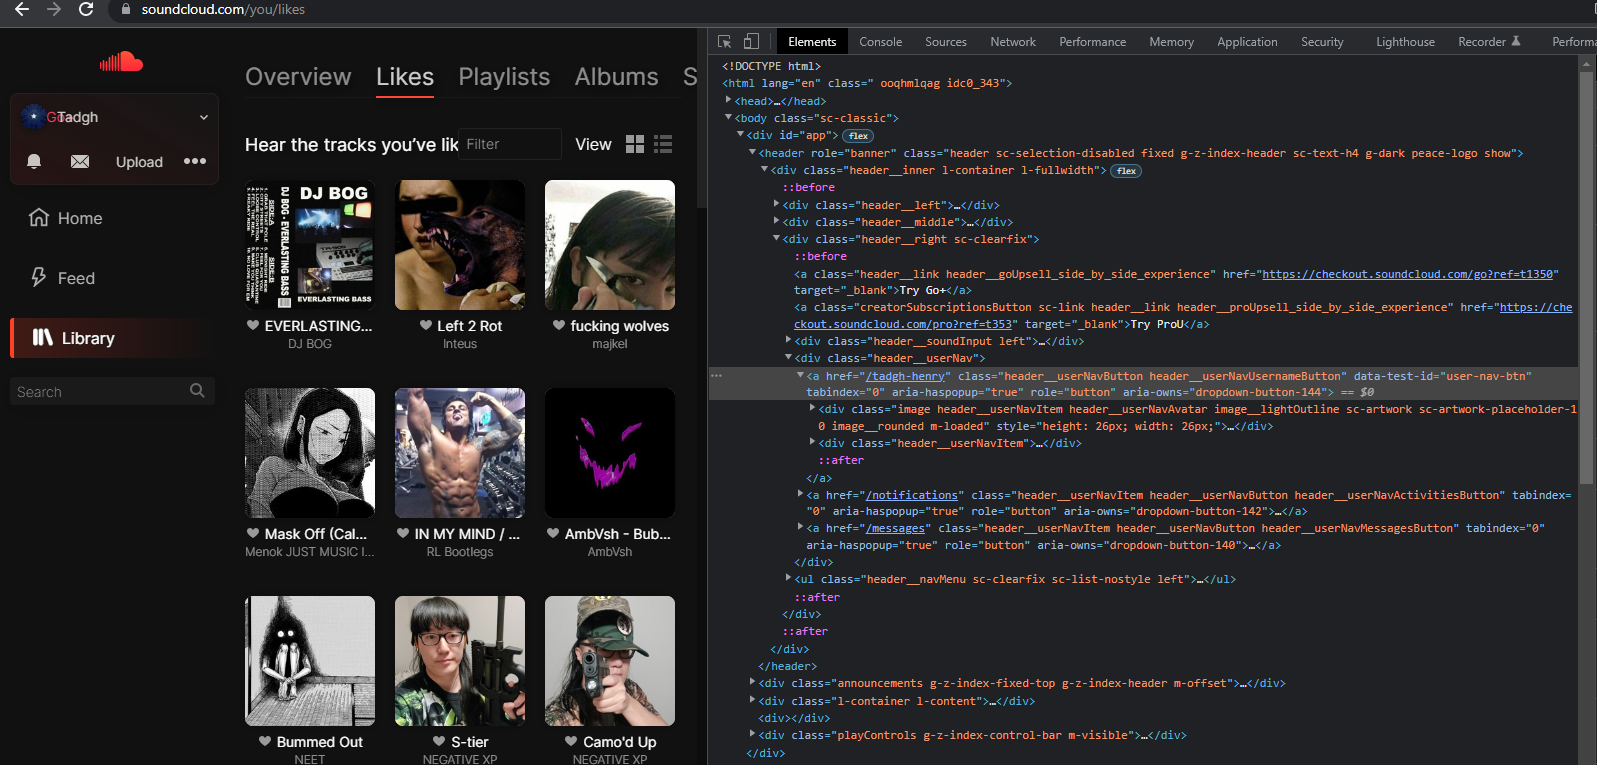The image size is (1597, 765).
Task: Click the flex badge on div app
Action: click(x=858, y=136)
